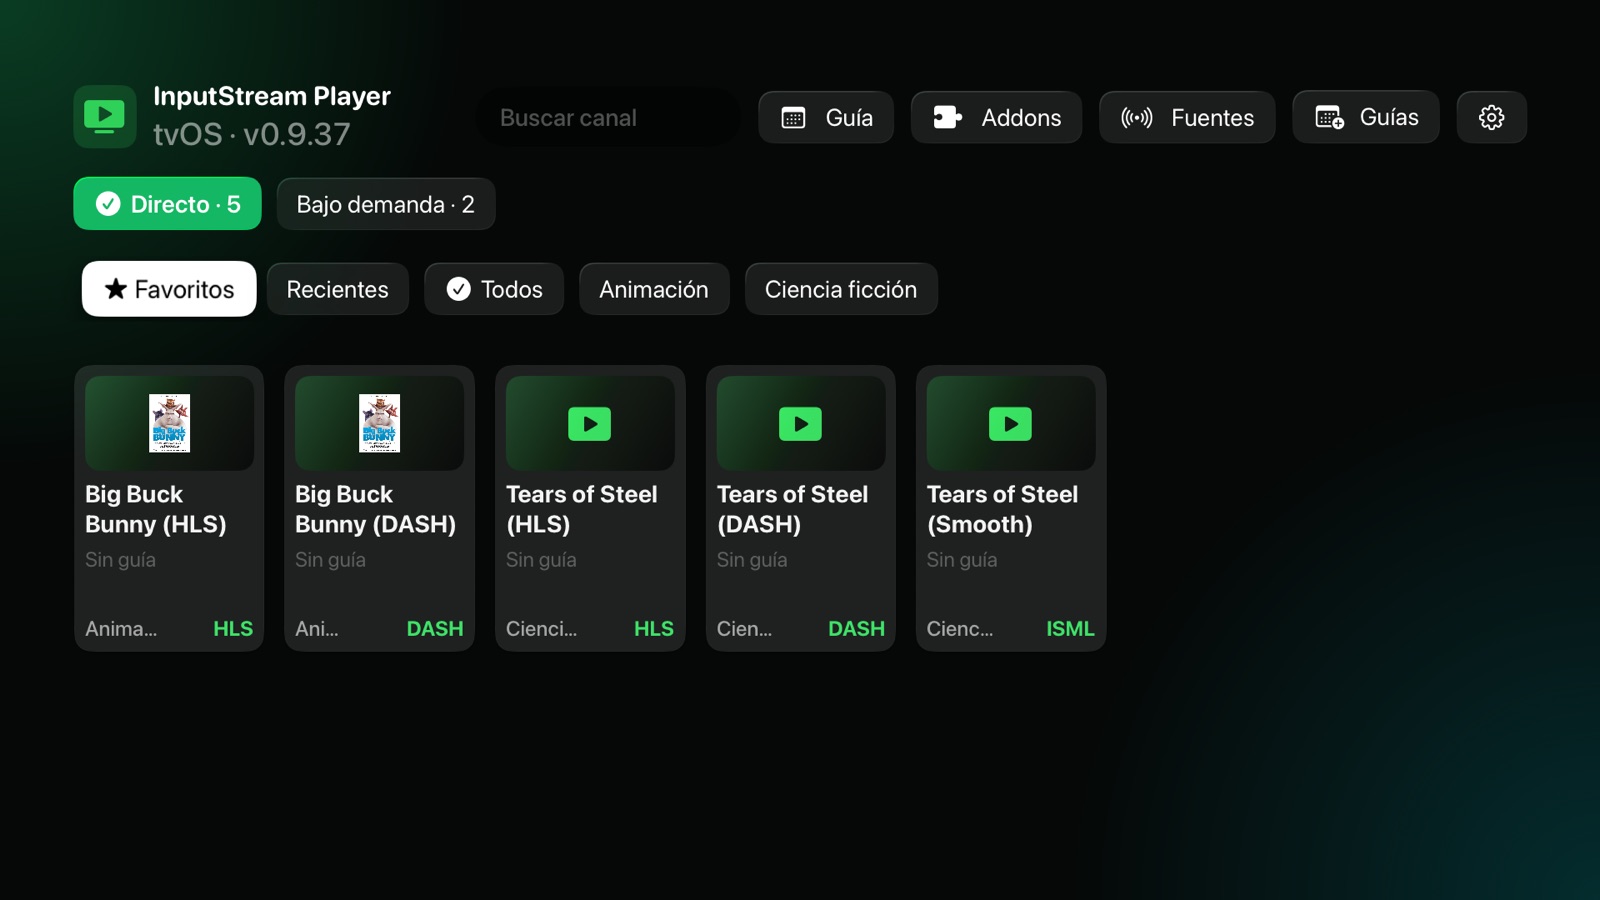1600x900 pixels.
Task: Click play icon on Tears of Steel (HLS)
Action: point(590,424)
